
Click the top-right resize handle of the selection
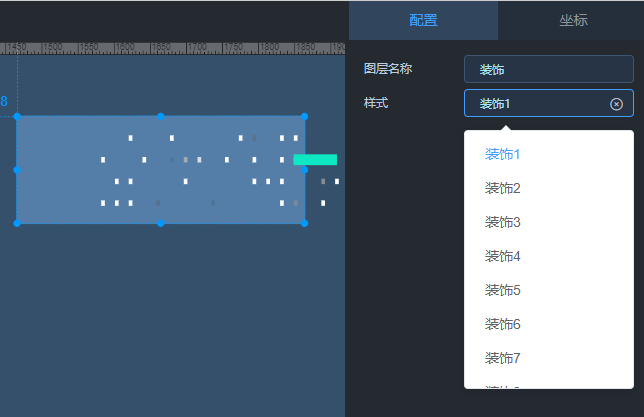(x=305, y=116)
